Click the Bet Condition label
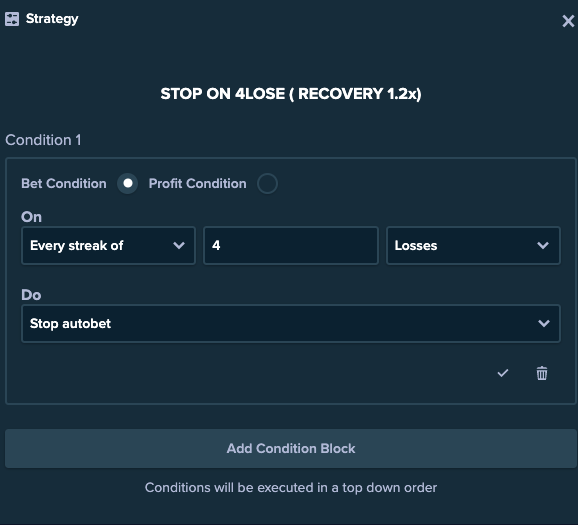578x525 pixels. click(x=64, y=183)
